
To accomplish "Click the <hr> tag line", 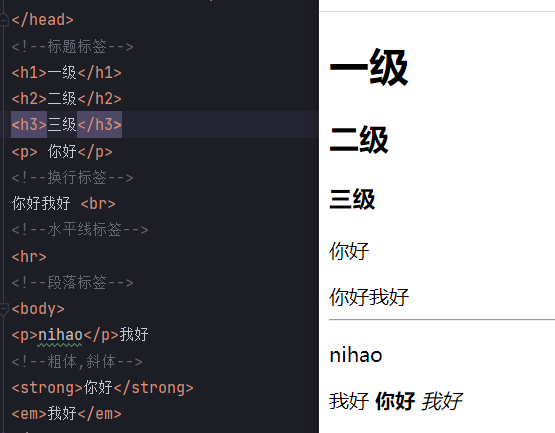I will click(29, 256).
